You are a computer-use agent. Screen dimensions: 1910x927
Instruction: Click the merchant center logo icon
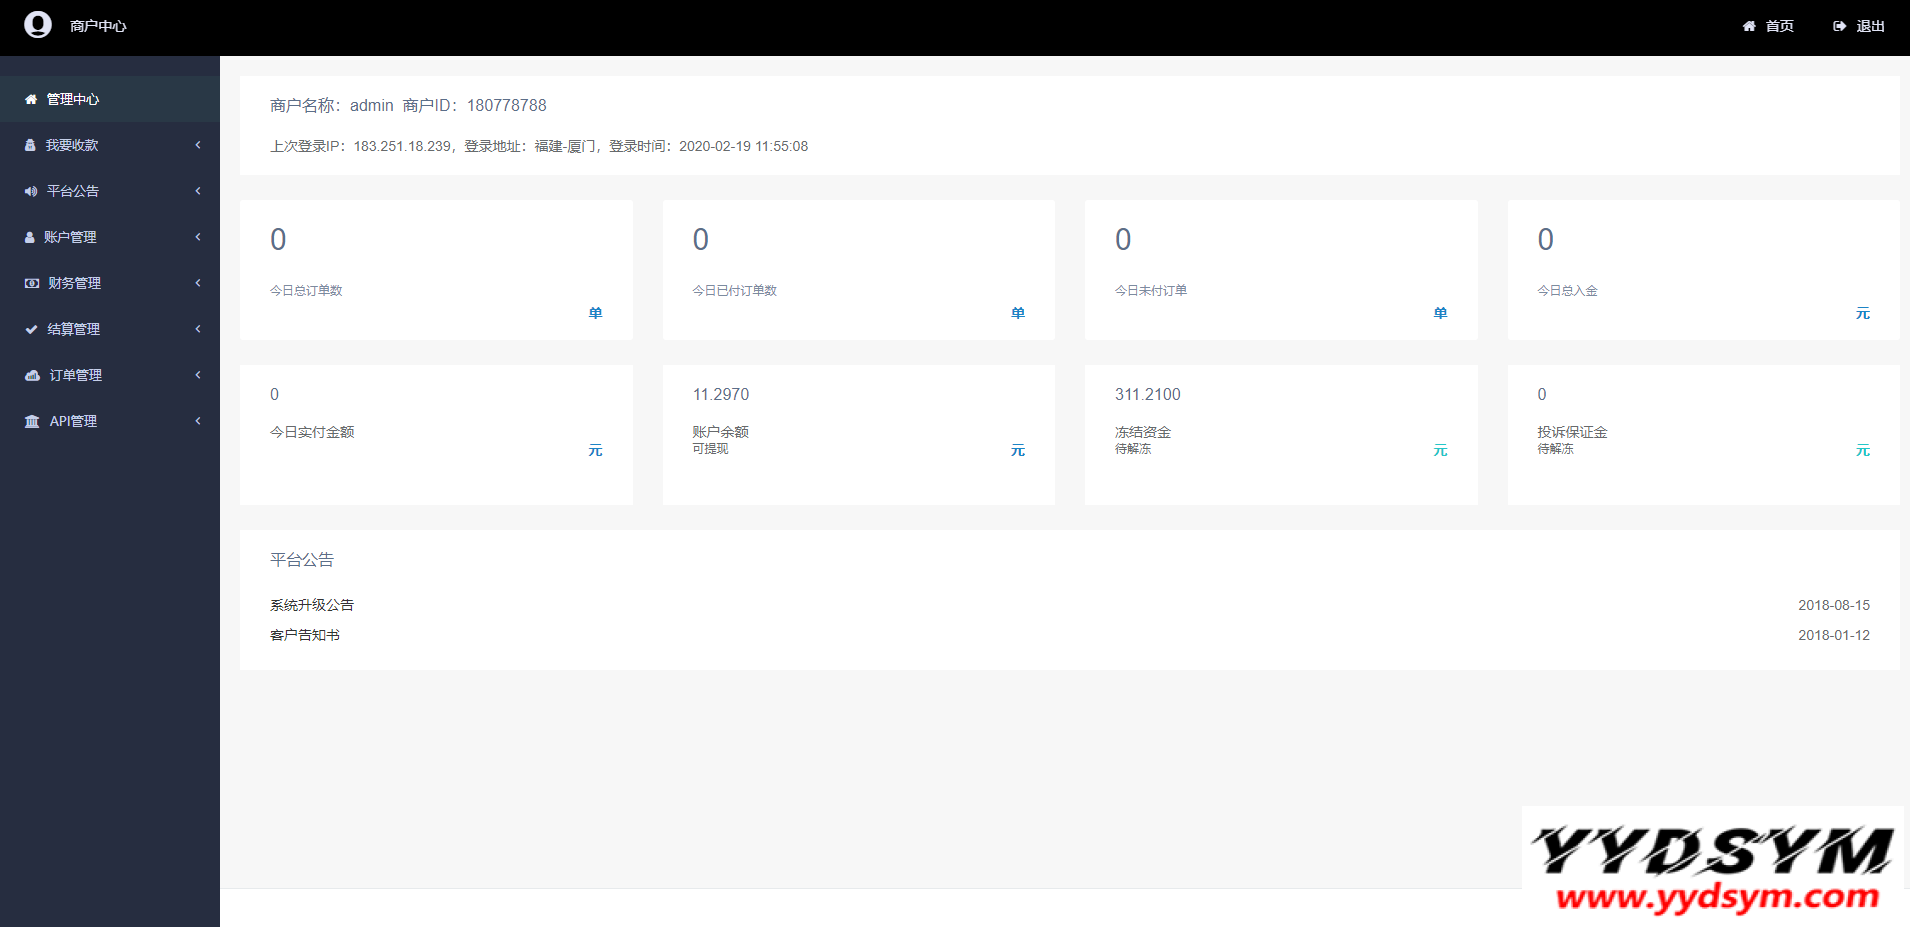(x=38, y=25)
